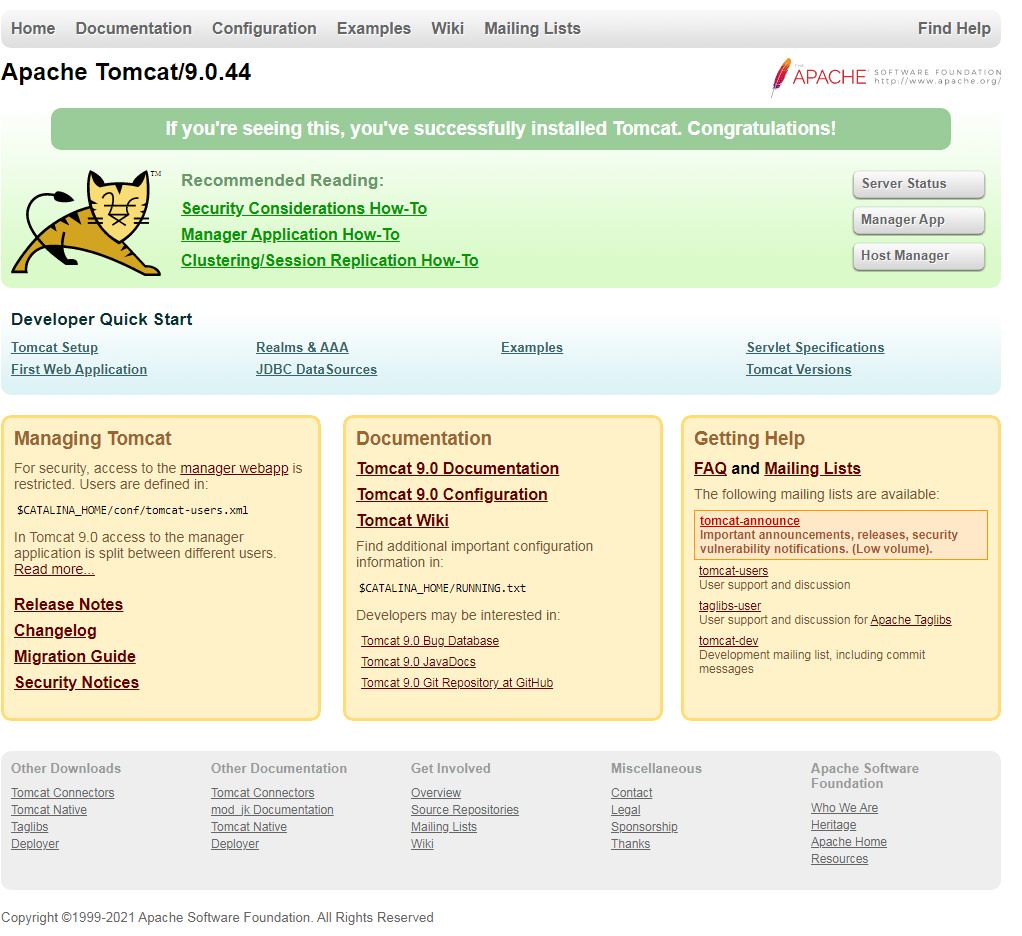The width and height of the screenshot is (1022, 936).
Task: Open the Home menu item
Action: [x=33, y=29]
